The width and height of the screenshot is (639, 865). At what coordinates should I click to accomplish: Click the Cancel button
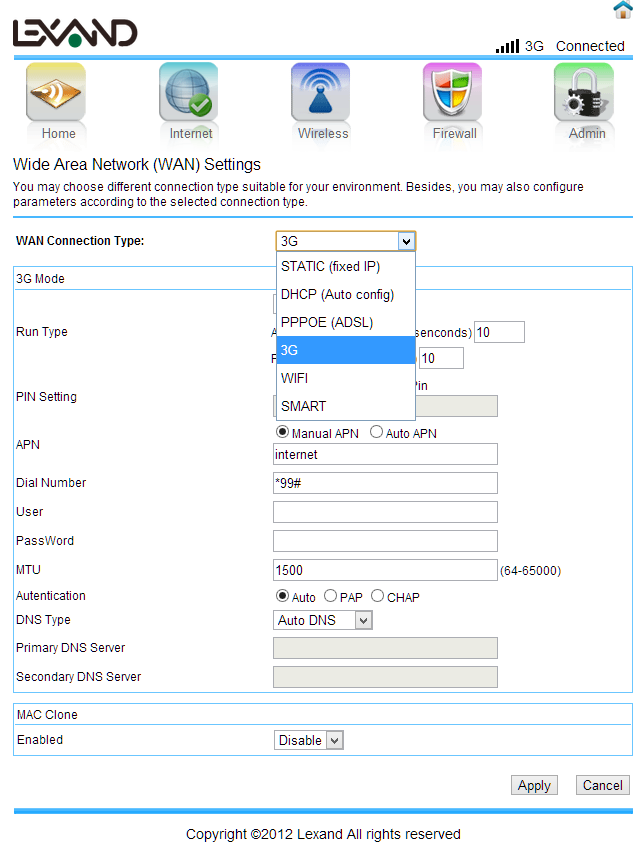click(x=603, y=785)
